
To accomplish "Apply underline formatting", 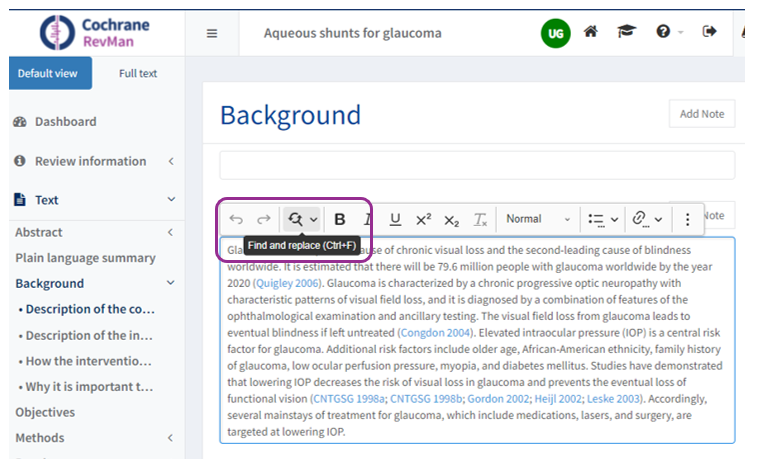I will 395,219.
